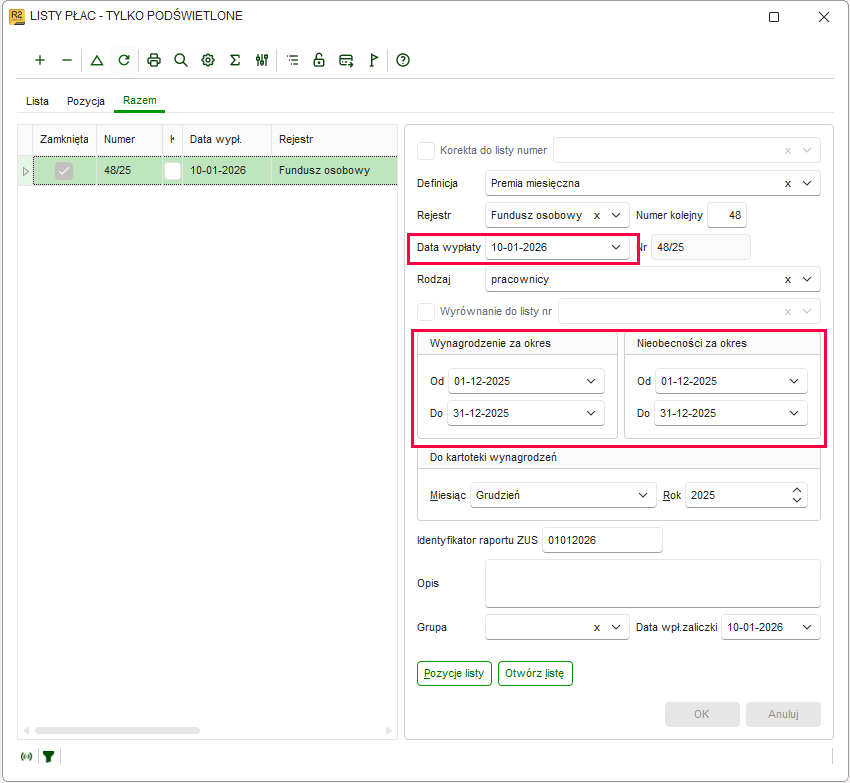The width and height of the screenshot is (850, 783).
Task: Open Wynagrodzenie za okres 'Od' date dropdown
Action: [591, 381]
